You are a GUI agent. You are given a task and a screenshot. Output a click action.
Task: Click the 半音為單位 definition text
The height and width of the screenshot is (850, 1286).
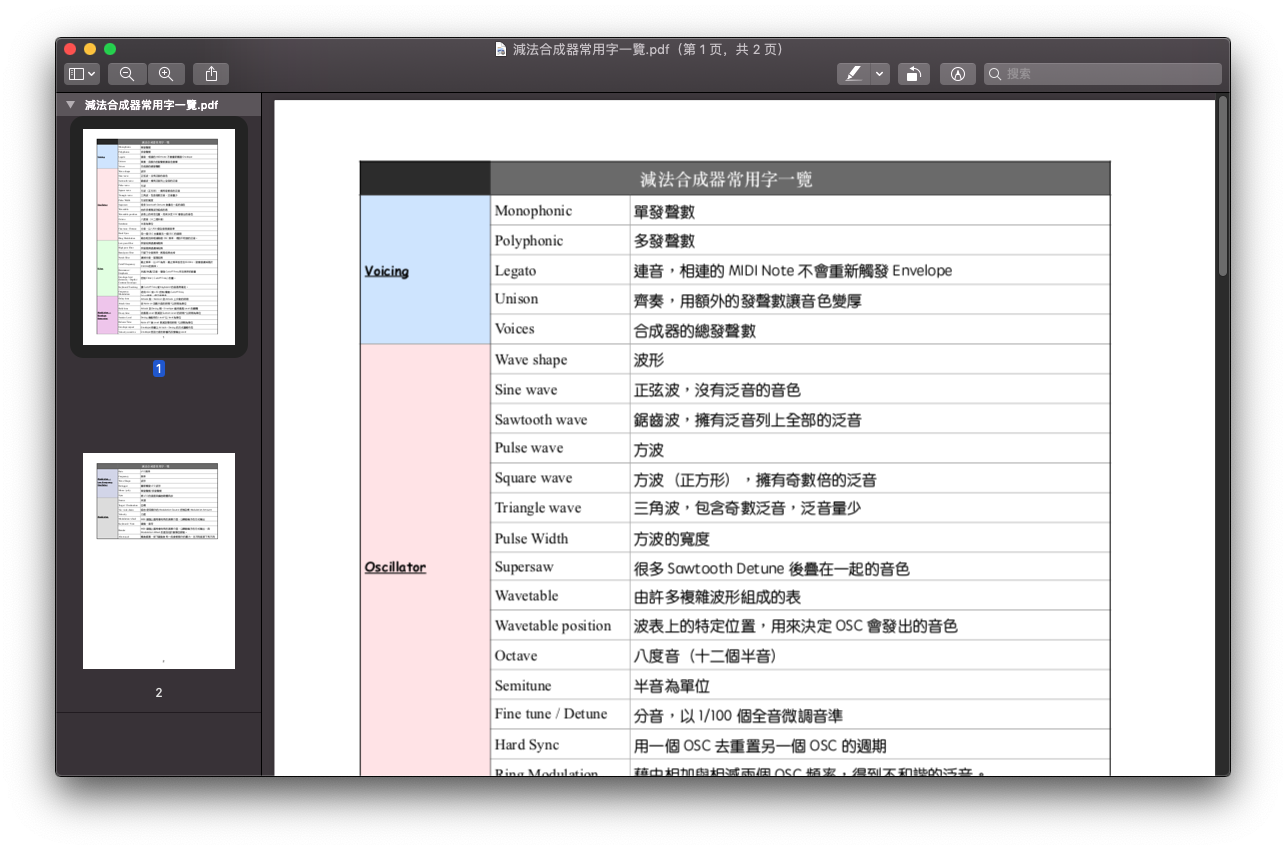pyautogui.click(x=671, y=686)
